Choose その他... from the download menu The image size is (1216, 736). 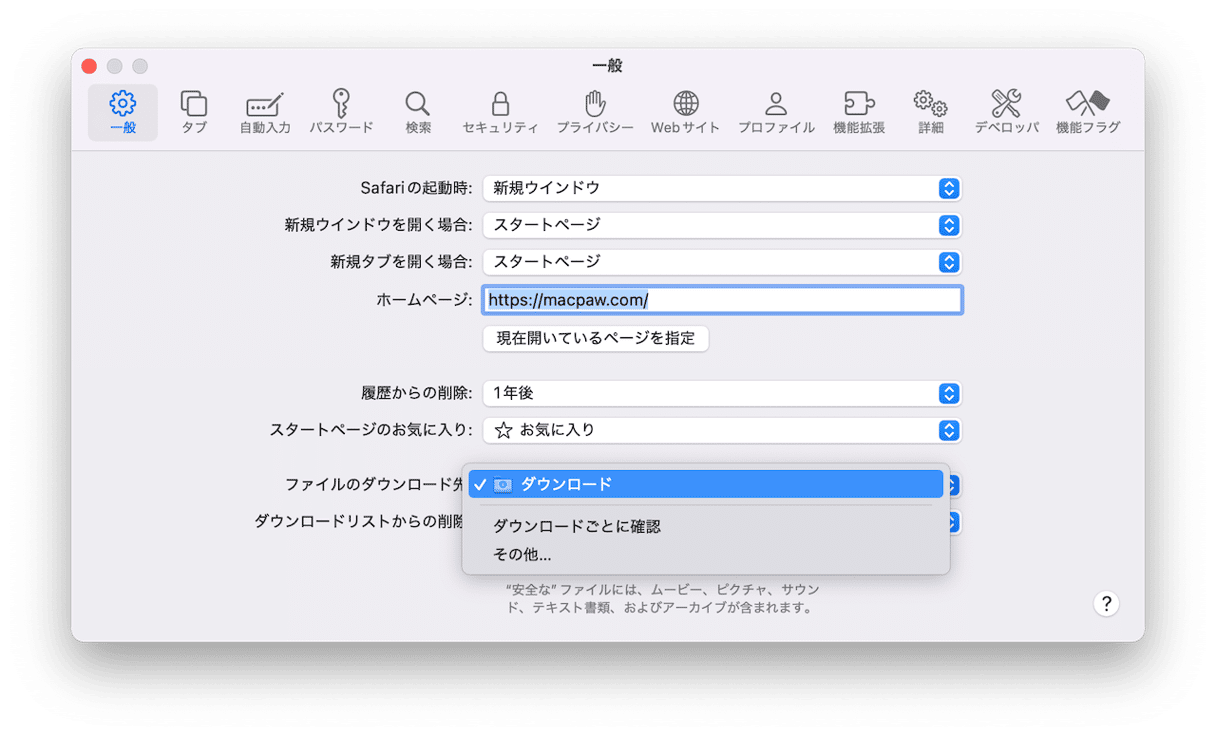[522, 554]
